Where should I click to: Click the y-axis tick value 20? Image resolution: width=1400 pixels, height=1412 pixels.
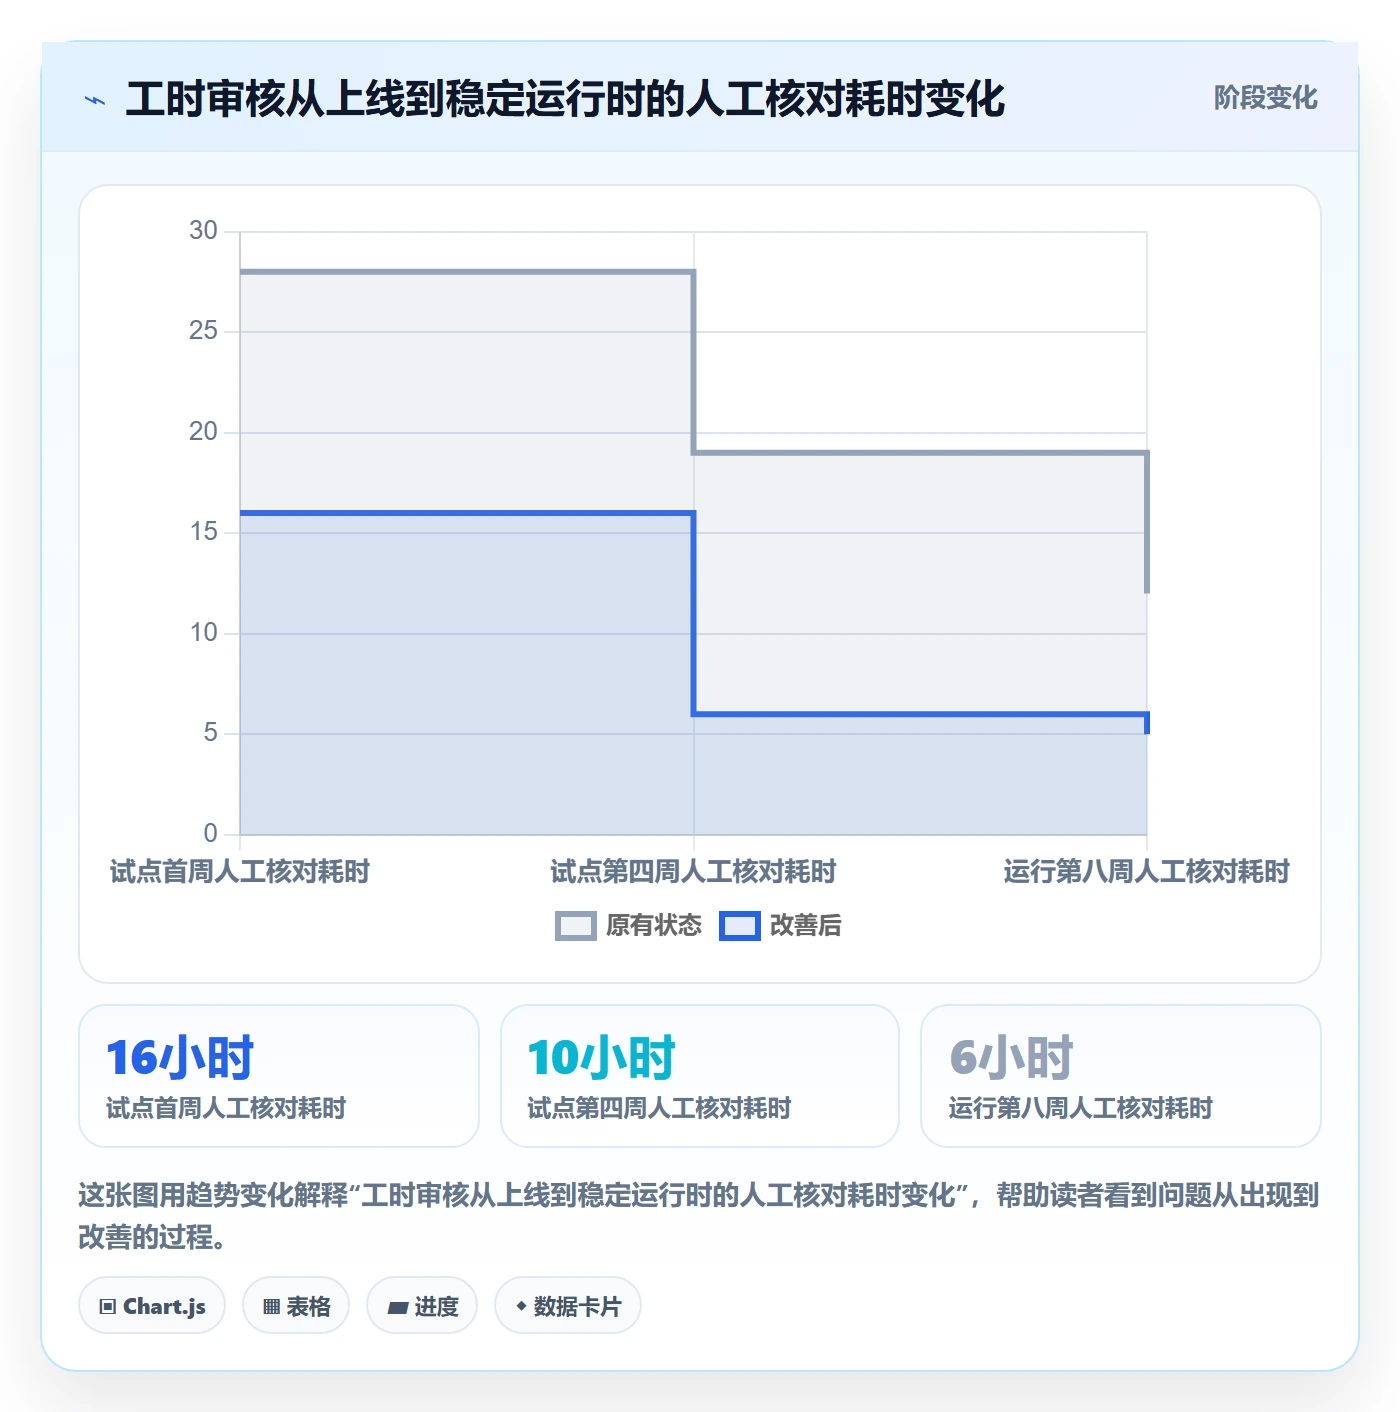pos(203,432)
